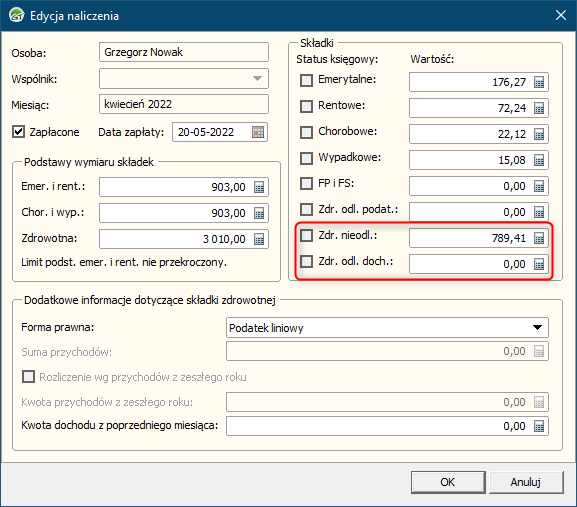Image resolution: width=577 pixels, height=507 pixels.
Task: Check the FP i FS status checkbox
Action: click(306, 183)
